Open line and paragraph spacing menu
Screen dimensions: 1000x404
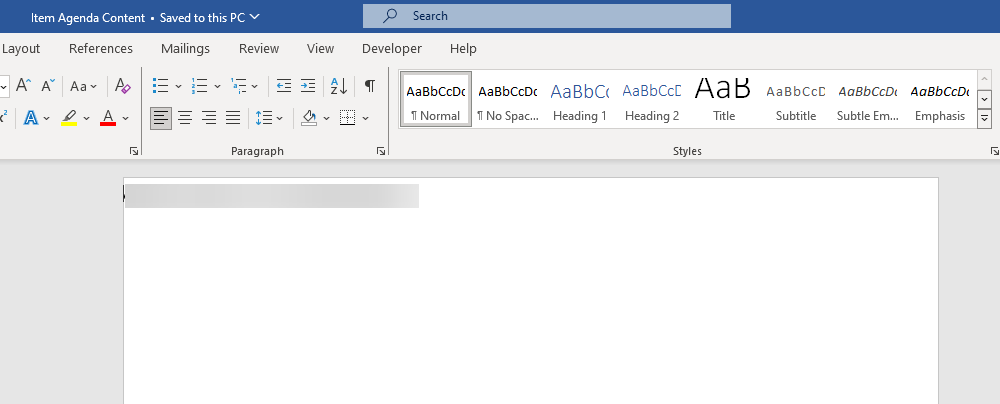tap(268, 118)
